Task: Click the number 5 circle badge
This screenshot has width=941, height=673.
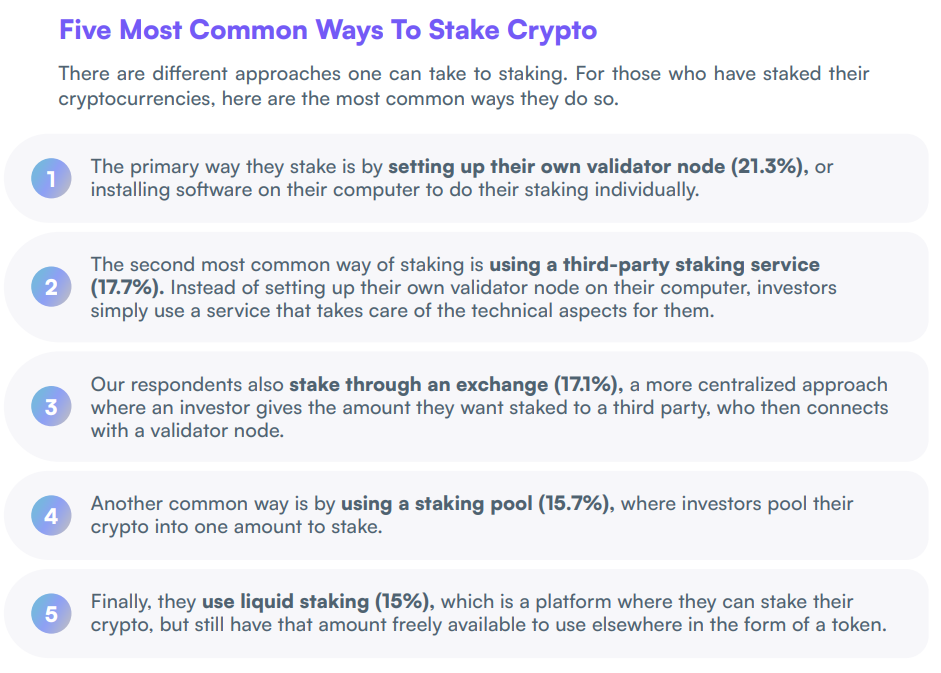Action: tap(52, 614)
